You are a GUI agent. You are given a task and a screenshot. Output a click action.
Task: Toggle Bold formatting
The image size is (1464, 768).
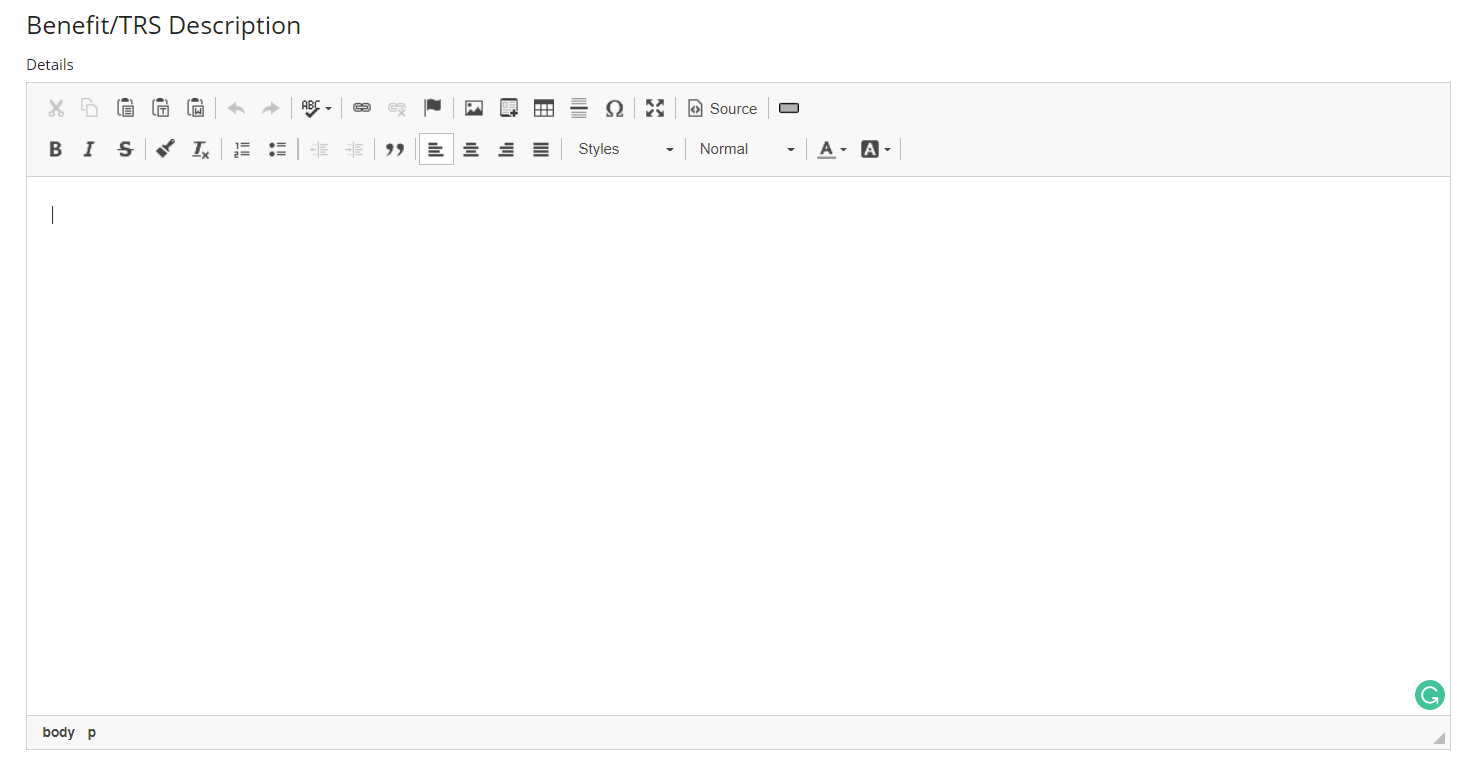coord(56,149)
